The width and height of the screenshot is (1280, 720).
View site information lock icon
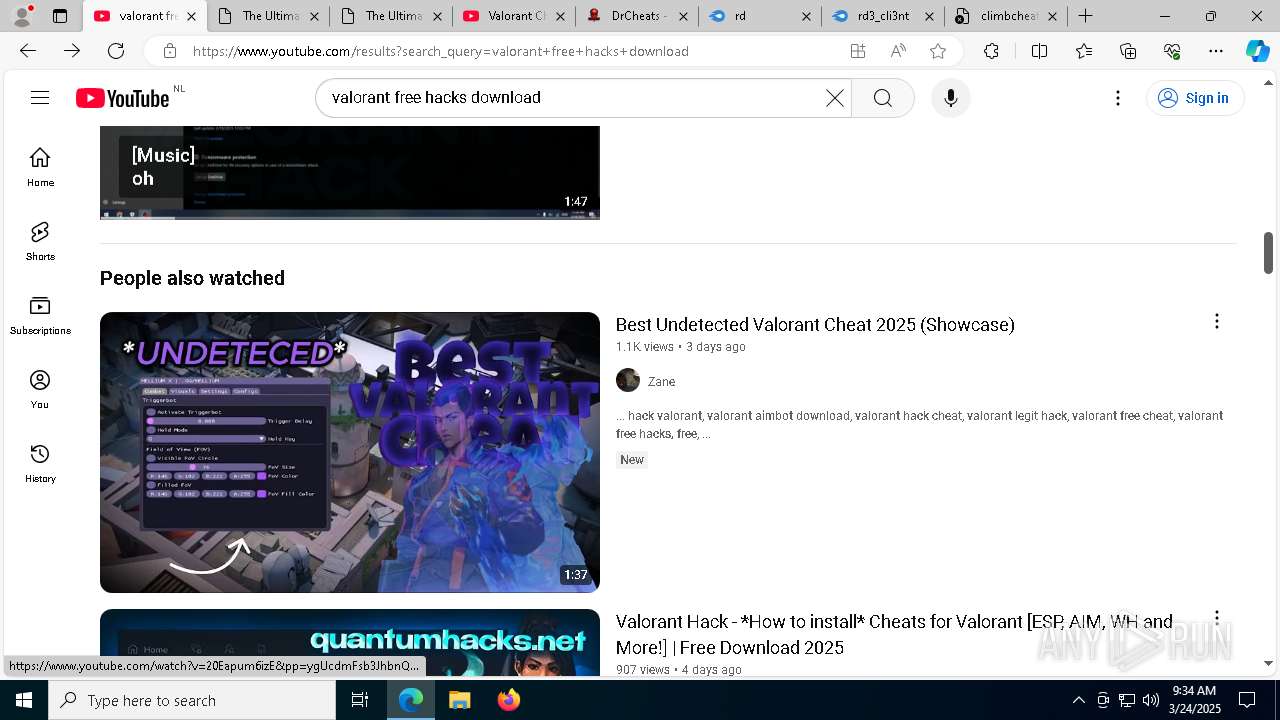click(x=170, y=51)
